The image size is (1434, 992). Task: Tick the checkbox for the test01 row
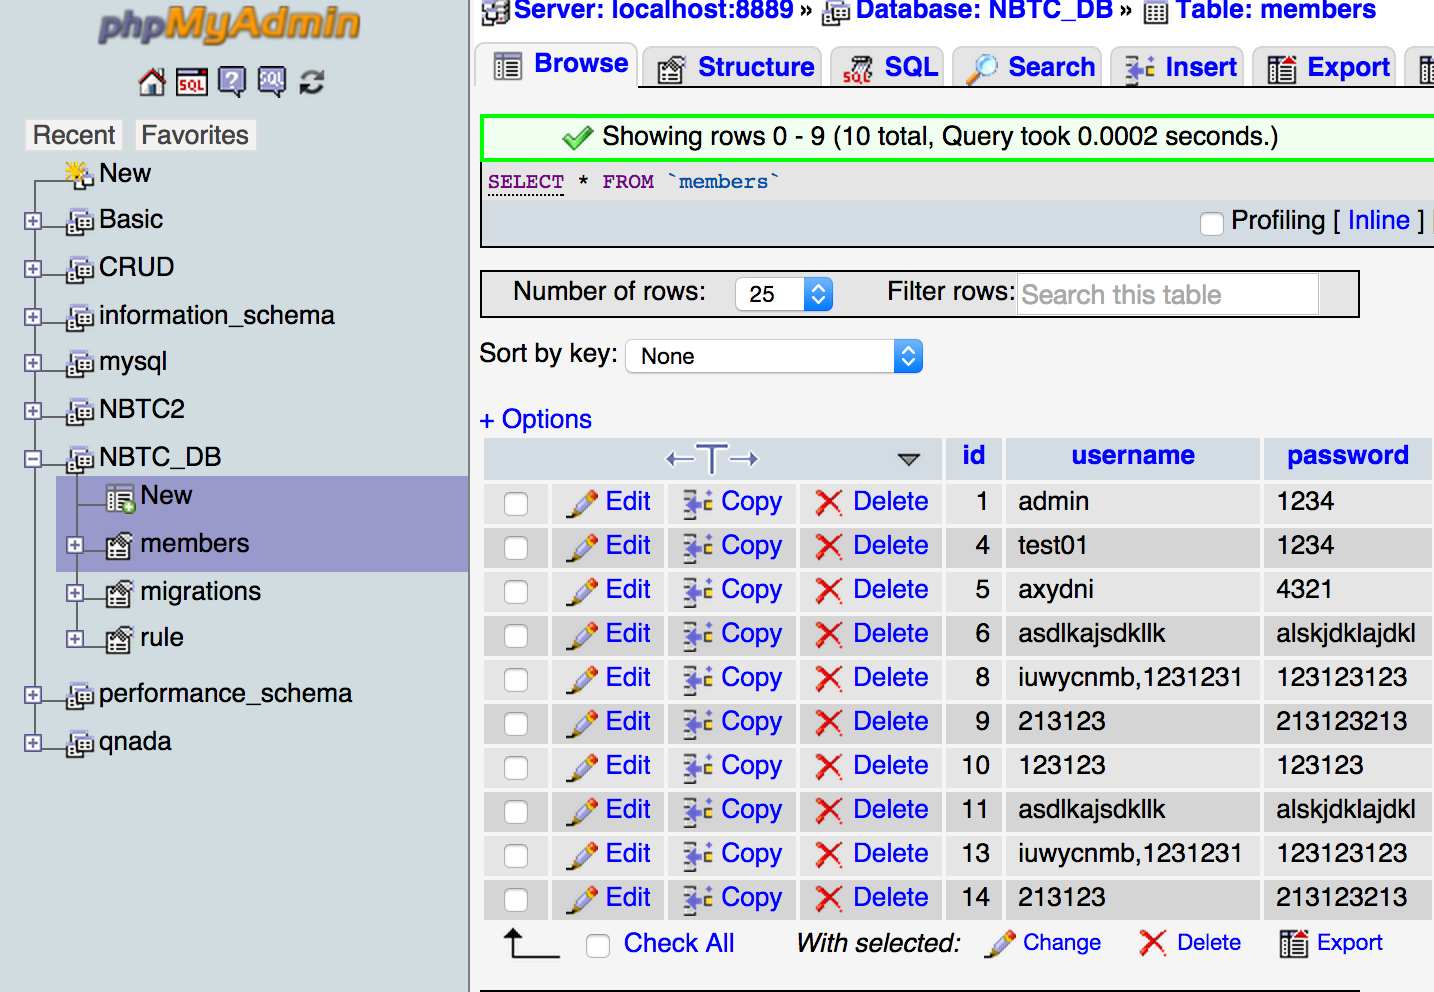[x=516, y=547]
